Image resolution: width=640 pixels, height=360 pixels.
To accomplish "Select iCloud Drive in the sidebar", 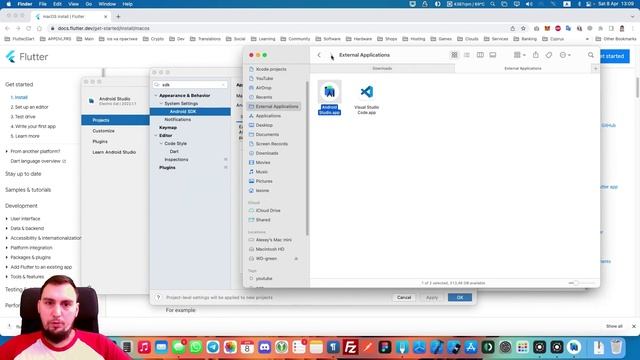I will click(268, 211).
